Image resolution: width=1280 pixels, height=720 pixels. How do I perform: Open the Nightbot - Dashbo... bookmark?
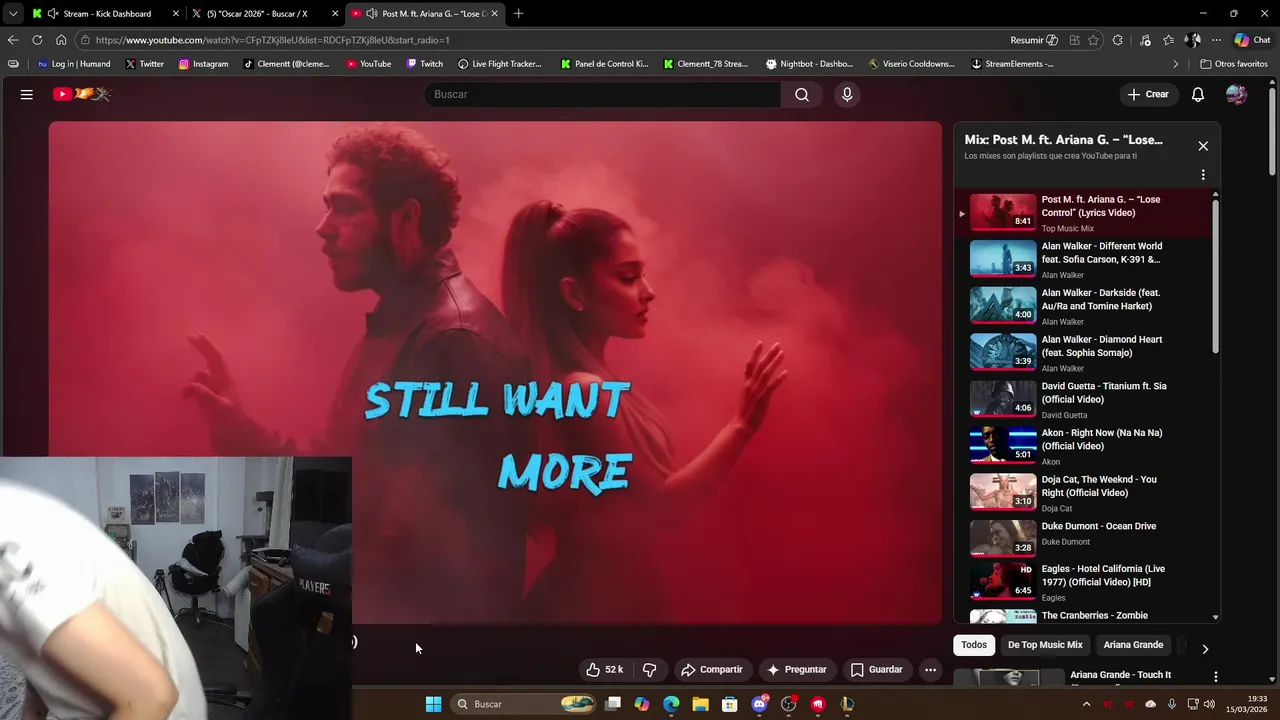point(809,64)
